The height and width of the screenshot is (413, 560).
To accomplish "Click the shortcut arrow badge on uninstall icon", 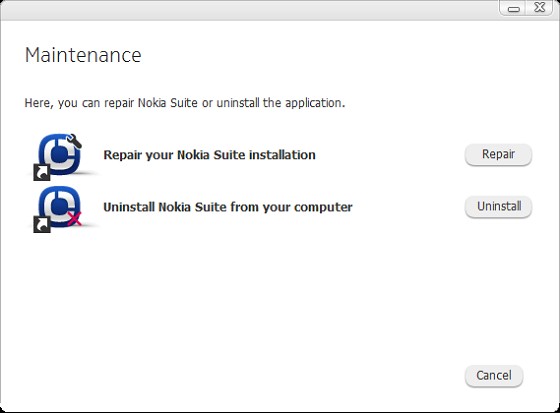I will [42, 224].
